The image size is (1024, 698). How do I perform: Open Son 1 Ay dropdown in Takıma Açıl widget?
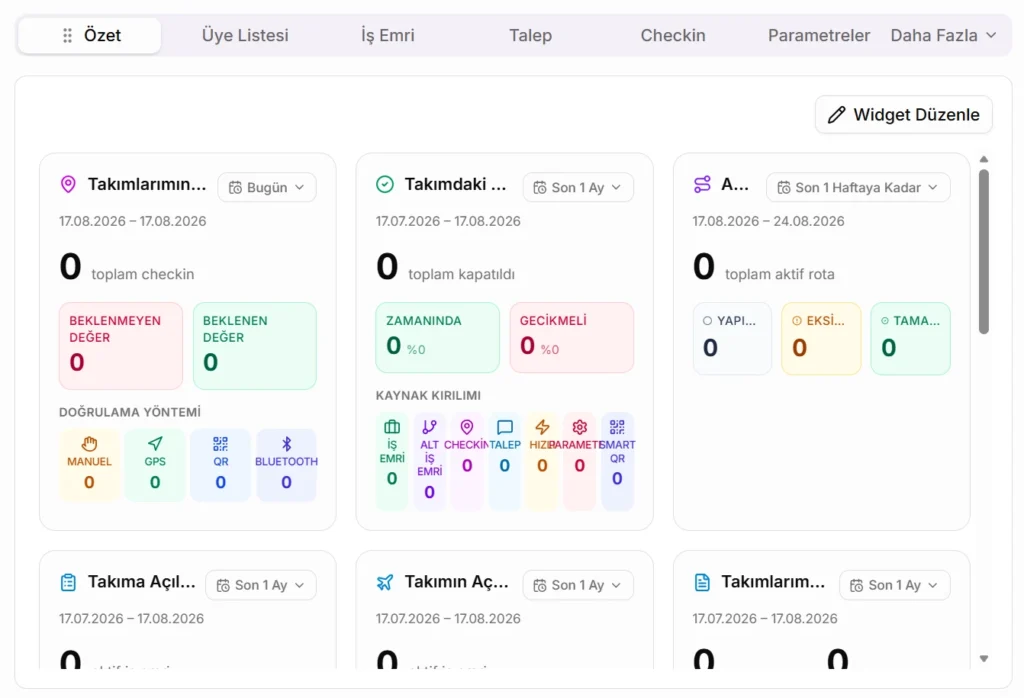coord(261,585)
